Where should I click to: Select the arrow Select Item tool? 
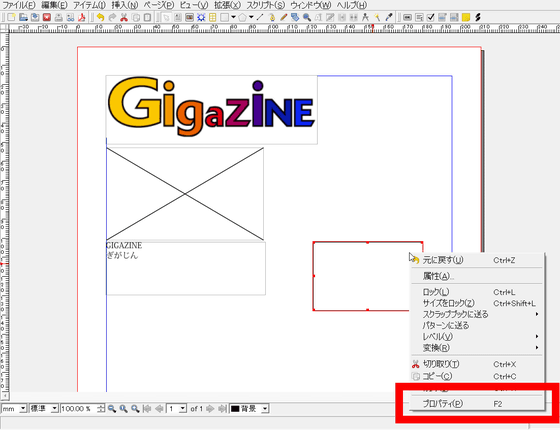(x=166, y=17)
